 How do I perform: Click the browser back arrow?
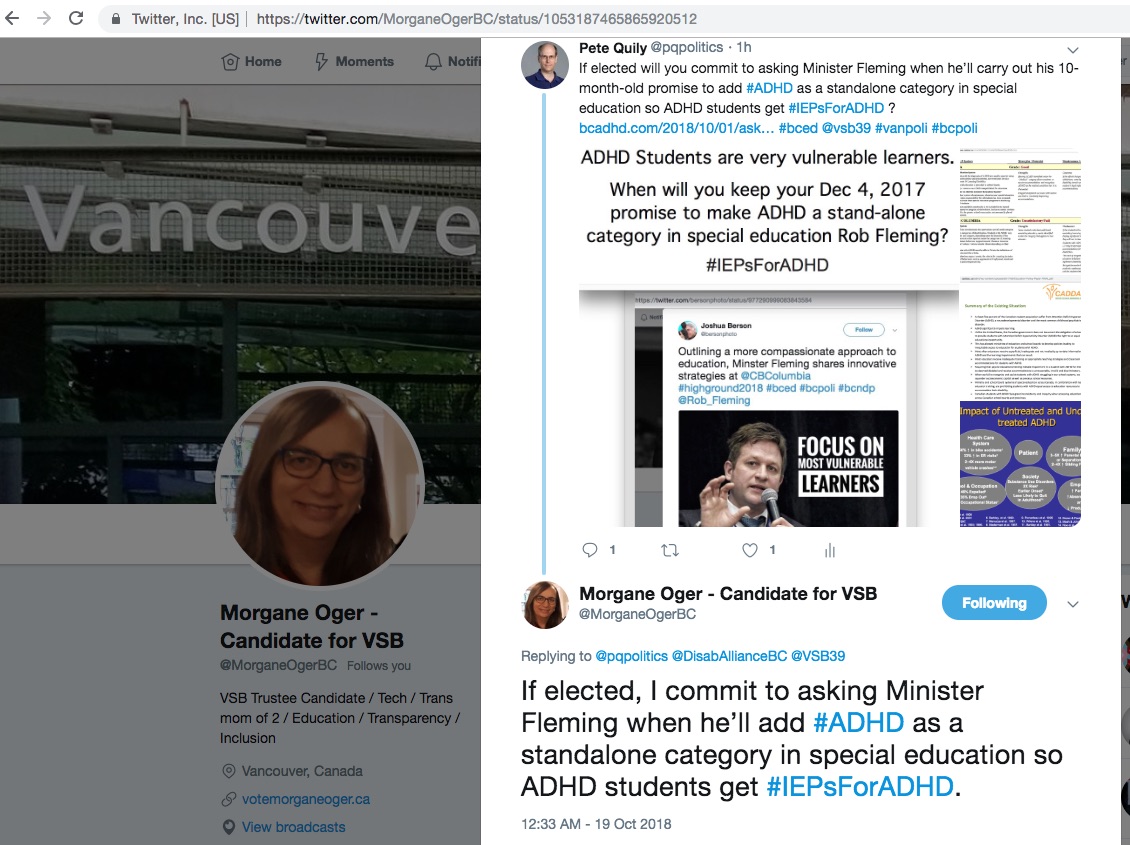point(12,18)
